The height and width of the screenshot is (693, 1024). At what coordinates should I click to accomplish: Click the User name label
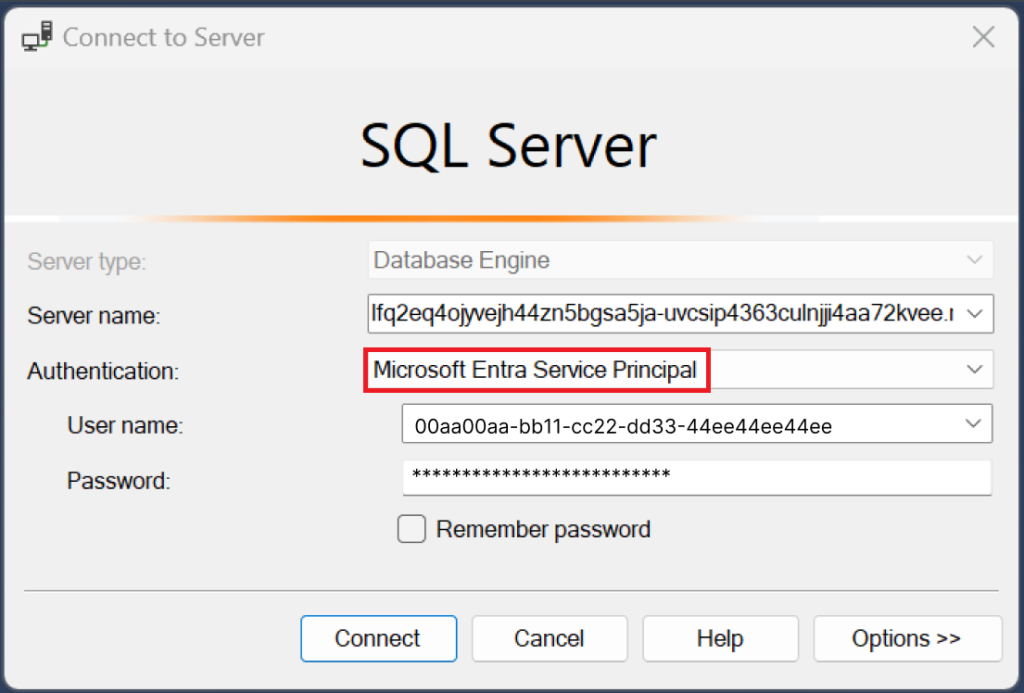click(x=125, y=426)
